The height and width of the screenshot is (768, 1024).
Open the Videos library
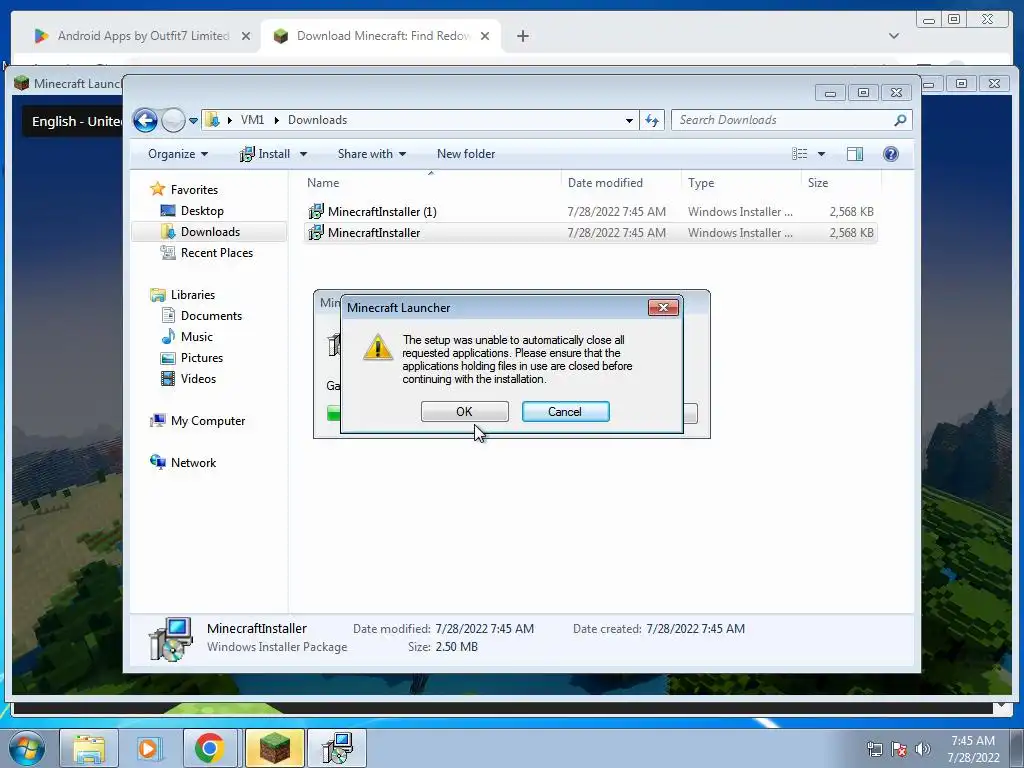(x=188, y=379)
